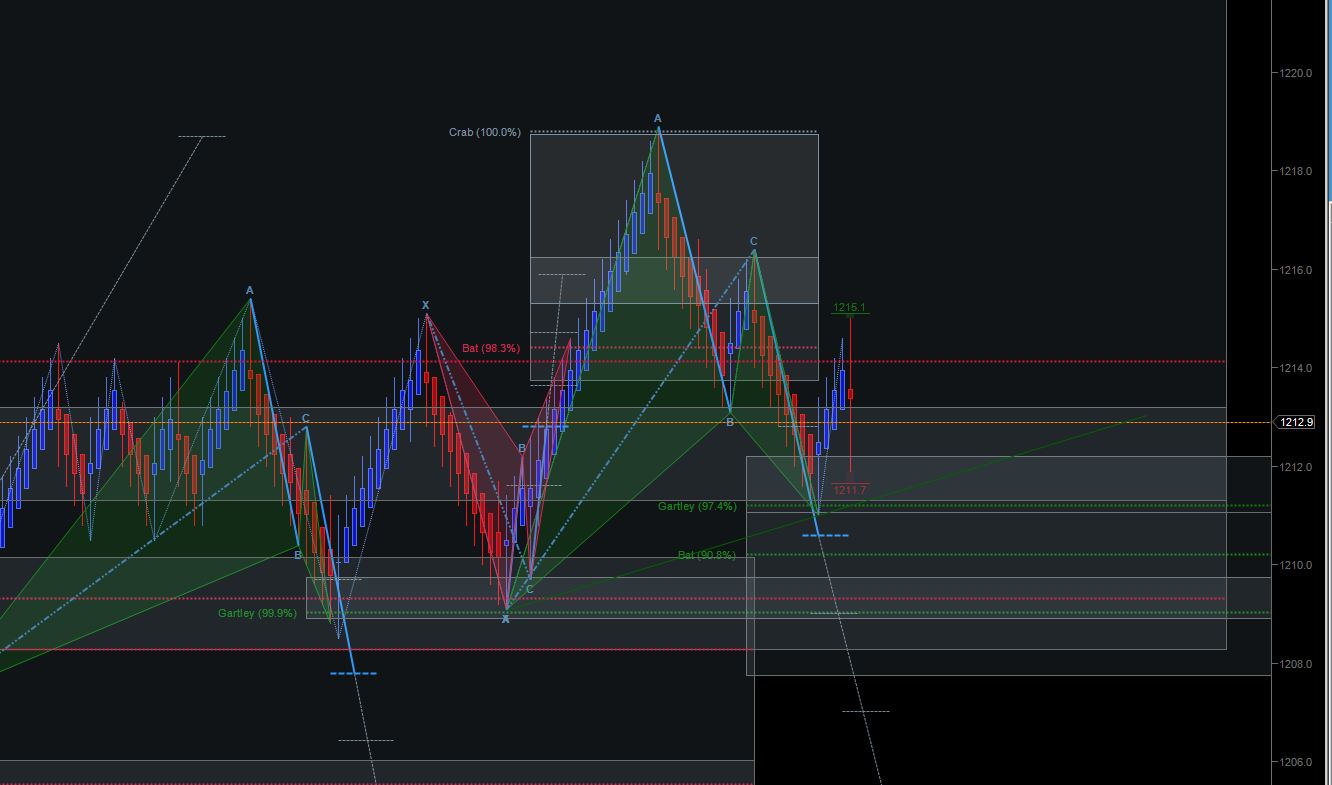1332x785 pixels.
Task: Click the 1218.0 price axis label
Action: [1297, 171]
